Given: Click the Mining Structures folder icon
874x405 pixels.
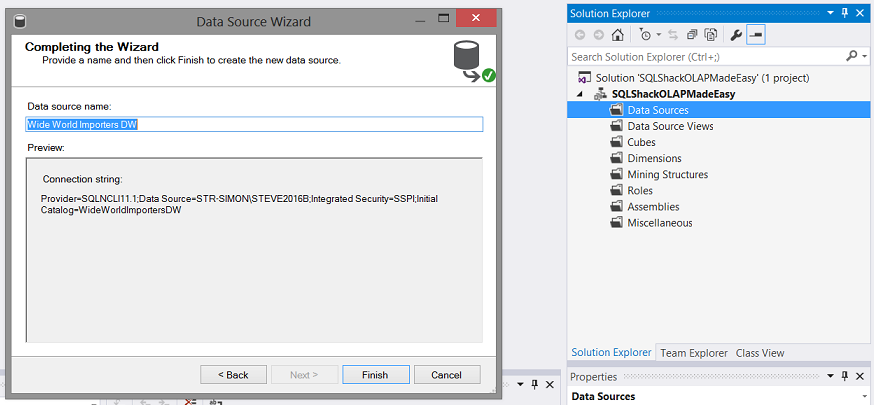Looking at the screenshot, I should point(616,175).
